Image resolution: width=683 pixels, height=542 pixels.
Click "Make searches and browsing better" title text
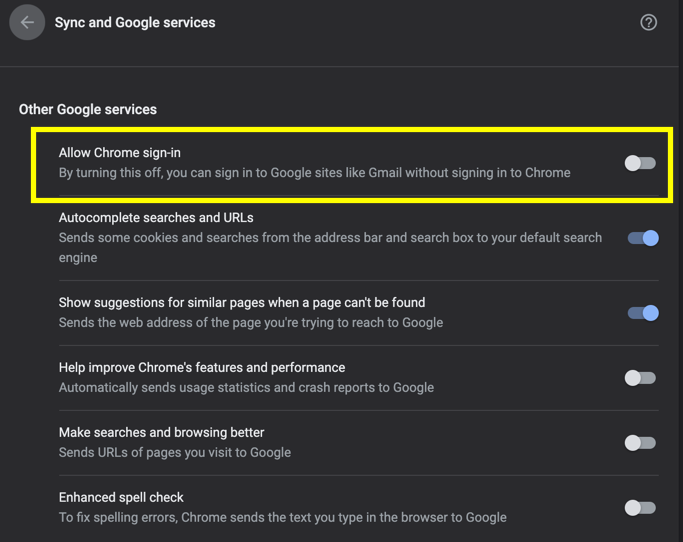click(x=162, y=433)
